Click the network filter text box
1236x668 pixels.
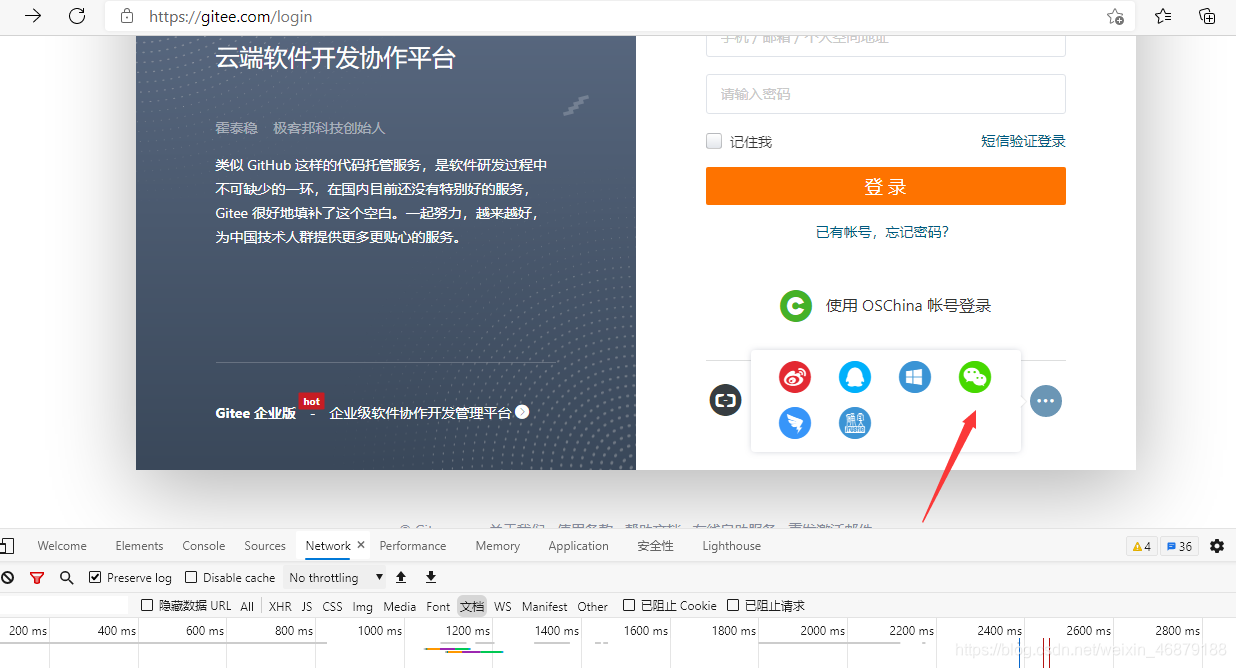click(64, 605)
